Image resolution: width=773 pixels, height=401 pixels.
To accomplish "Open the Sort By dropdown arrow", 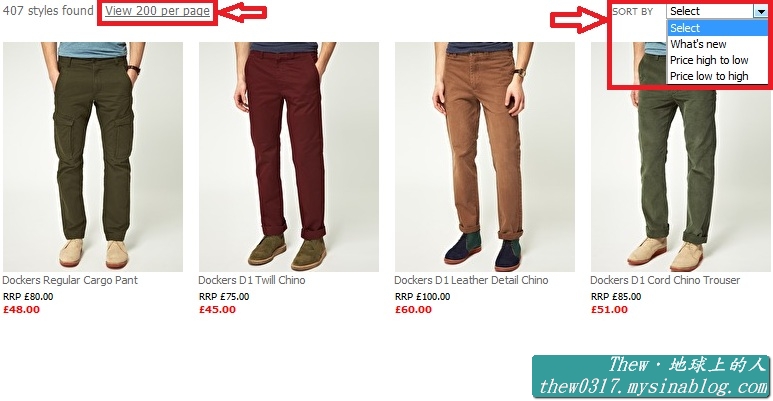I will [x=761, y=11].
